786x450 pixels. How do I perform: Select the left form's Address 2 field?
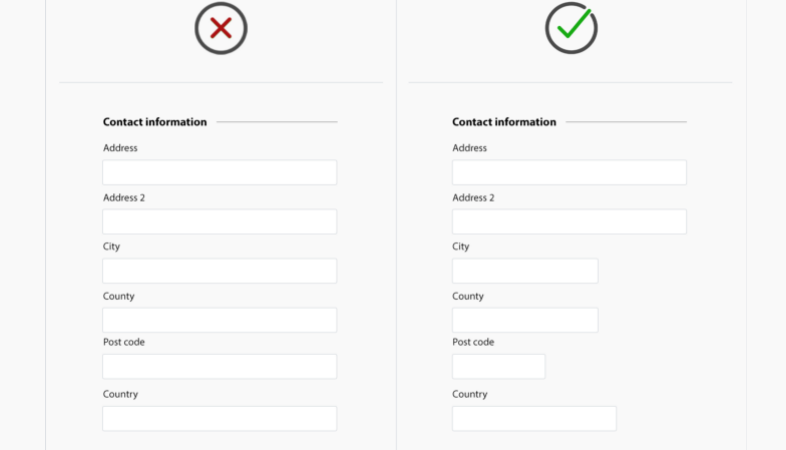[220, 221]
